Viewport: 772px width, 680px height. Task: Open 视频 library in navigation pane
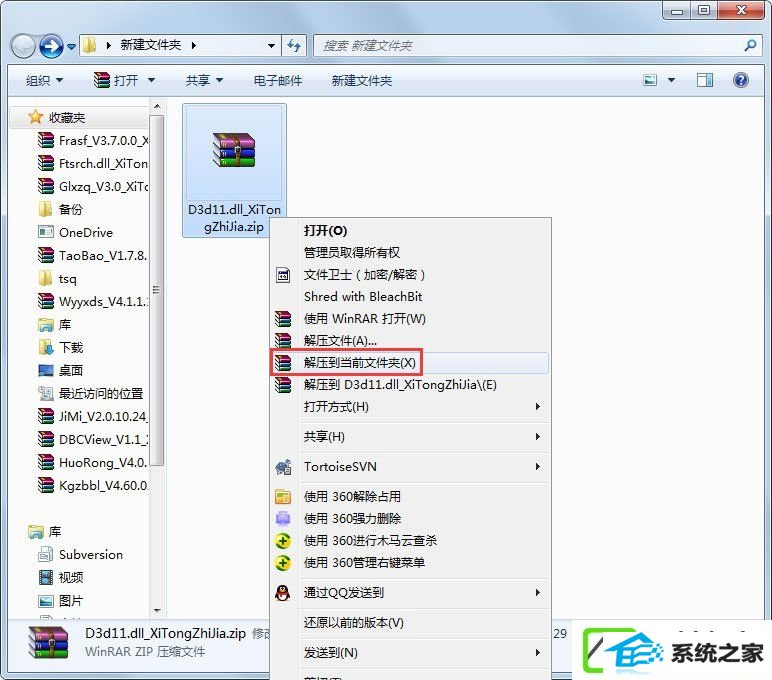click(x=61, y=578)
